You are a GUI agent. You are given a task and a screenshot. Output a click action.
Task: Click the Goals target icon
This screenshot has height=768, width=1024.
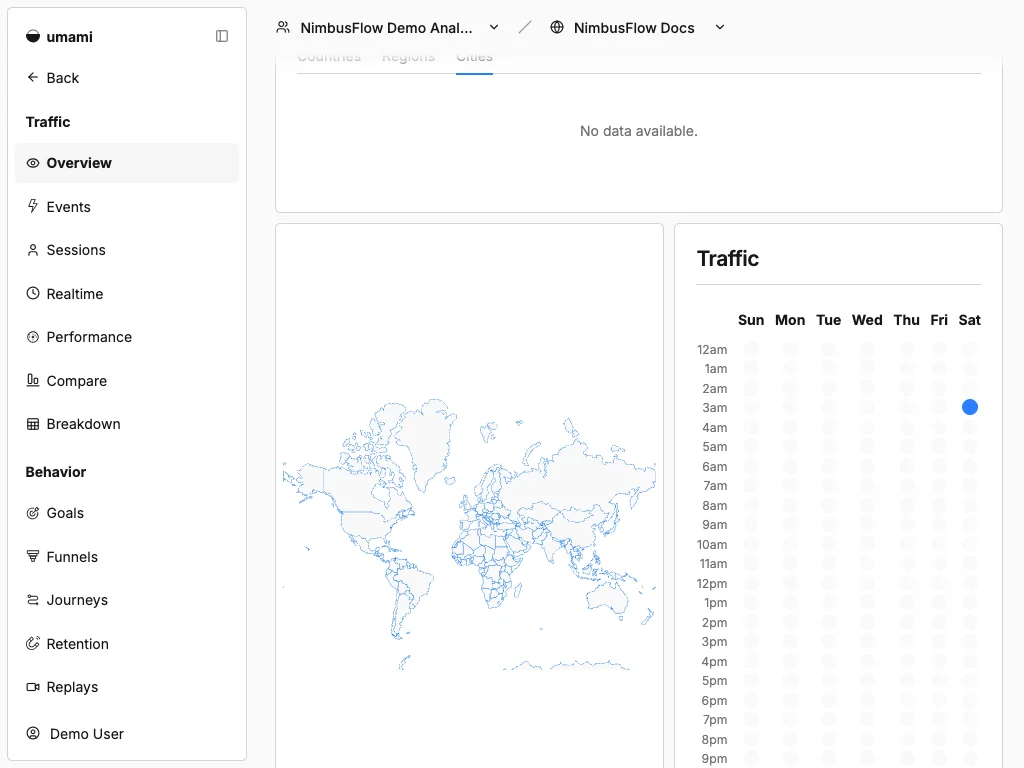[x=33, y=513]
